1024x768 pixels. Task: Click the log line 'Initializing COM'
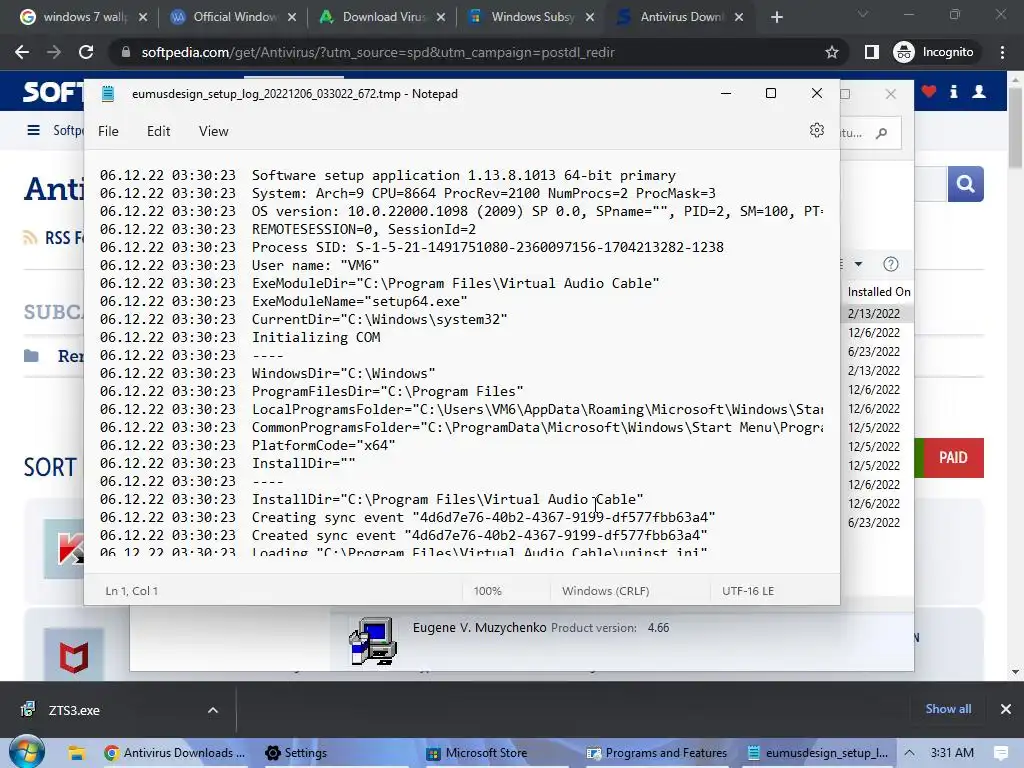click(316, 338)
